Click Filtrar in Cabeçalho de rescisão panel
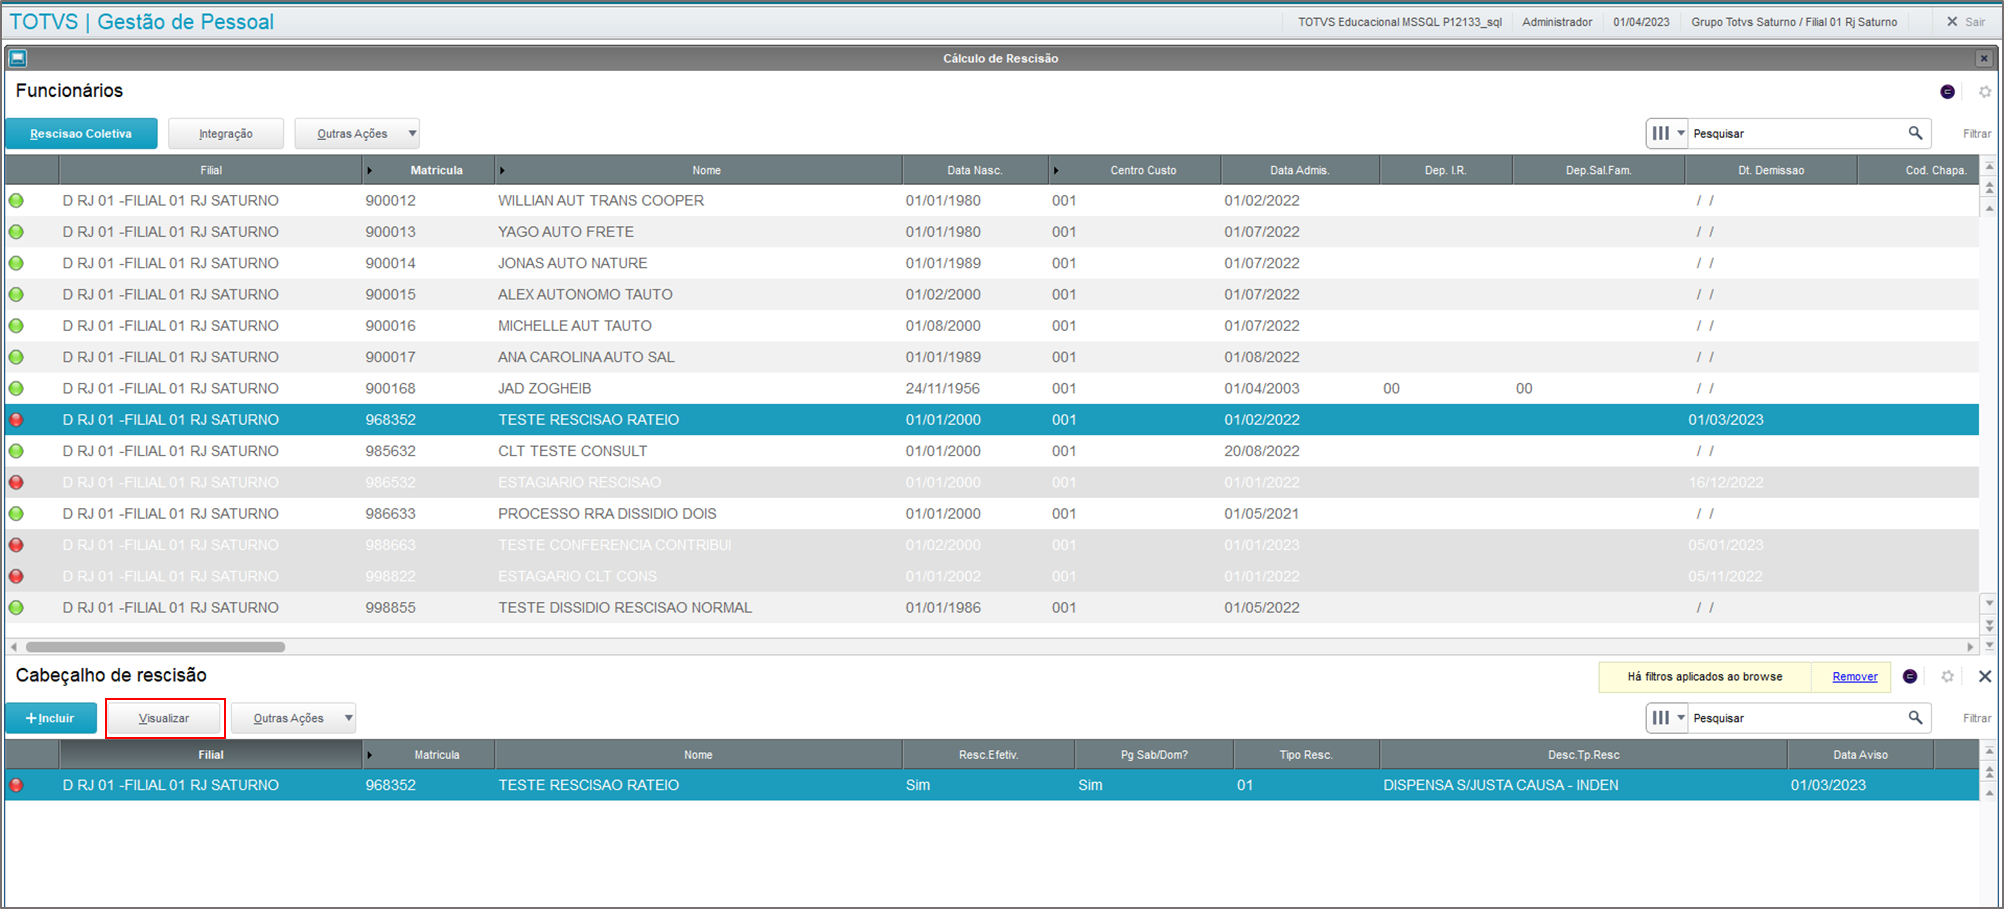The image size is (2004, 909). (1976, 719)
